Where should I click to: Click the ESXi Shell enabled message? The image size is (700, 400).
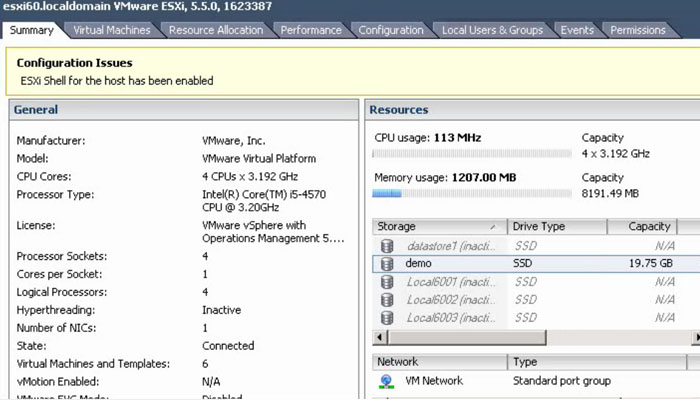[x=117, y=81]
